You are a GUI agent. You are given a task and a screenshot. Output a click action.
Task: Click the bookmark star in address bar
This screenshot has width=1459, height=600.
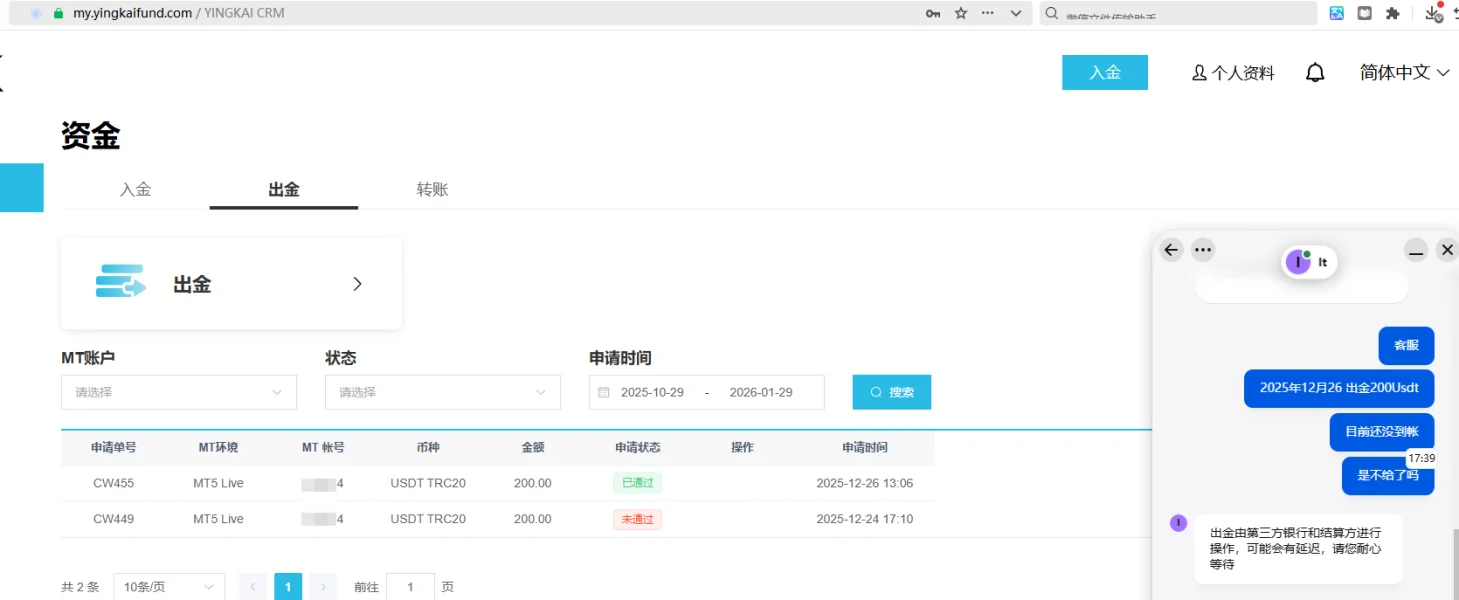click(961, 13)
